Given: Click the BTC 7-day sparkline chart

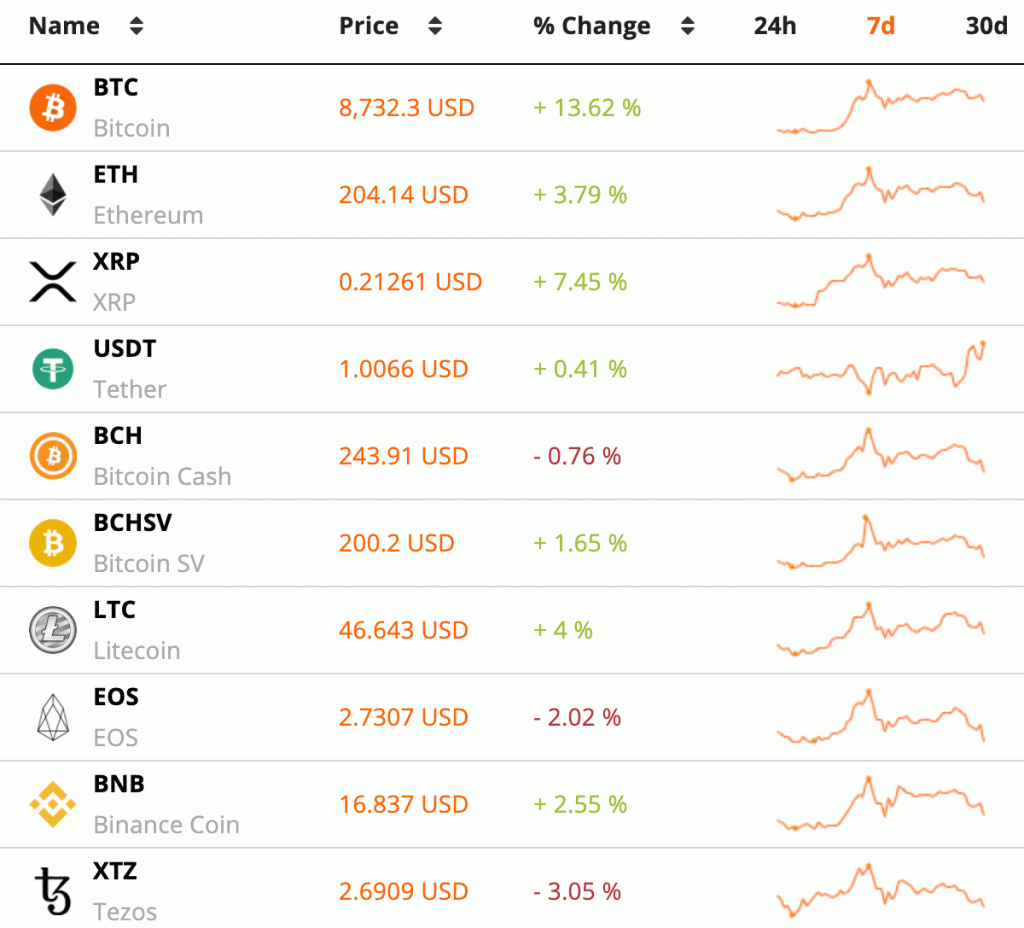Looking at the screenshot, I should point(880,108).
